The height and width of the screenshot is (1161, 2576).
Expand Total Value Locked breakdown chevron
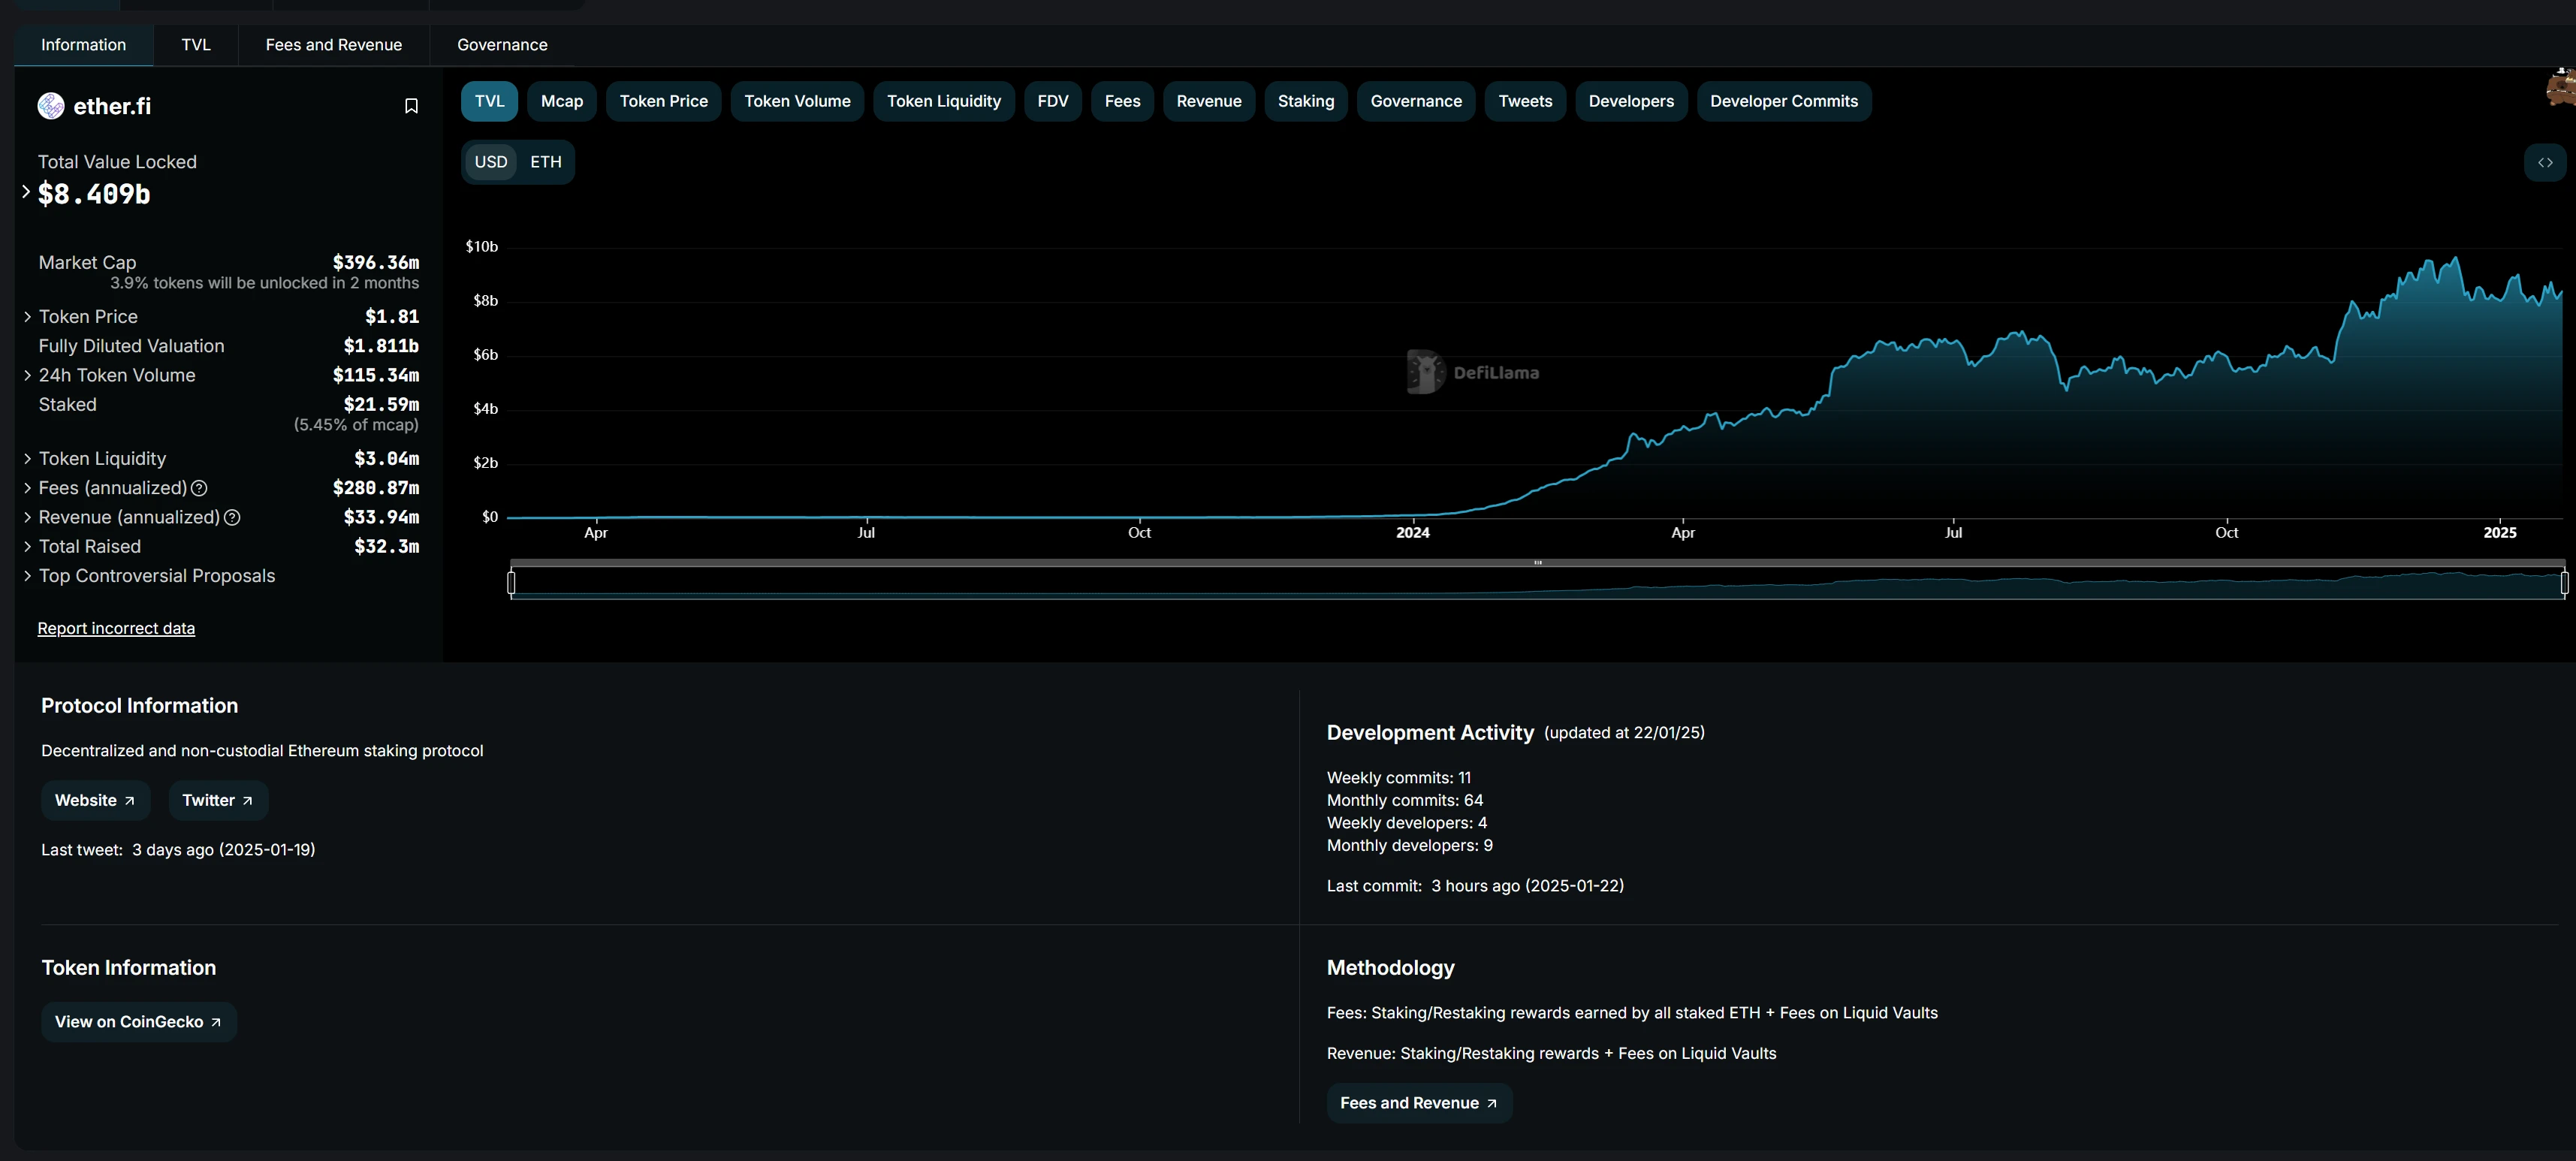pyautogui.click(x=26, y=191)
